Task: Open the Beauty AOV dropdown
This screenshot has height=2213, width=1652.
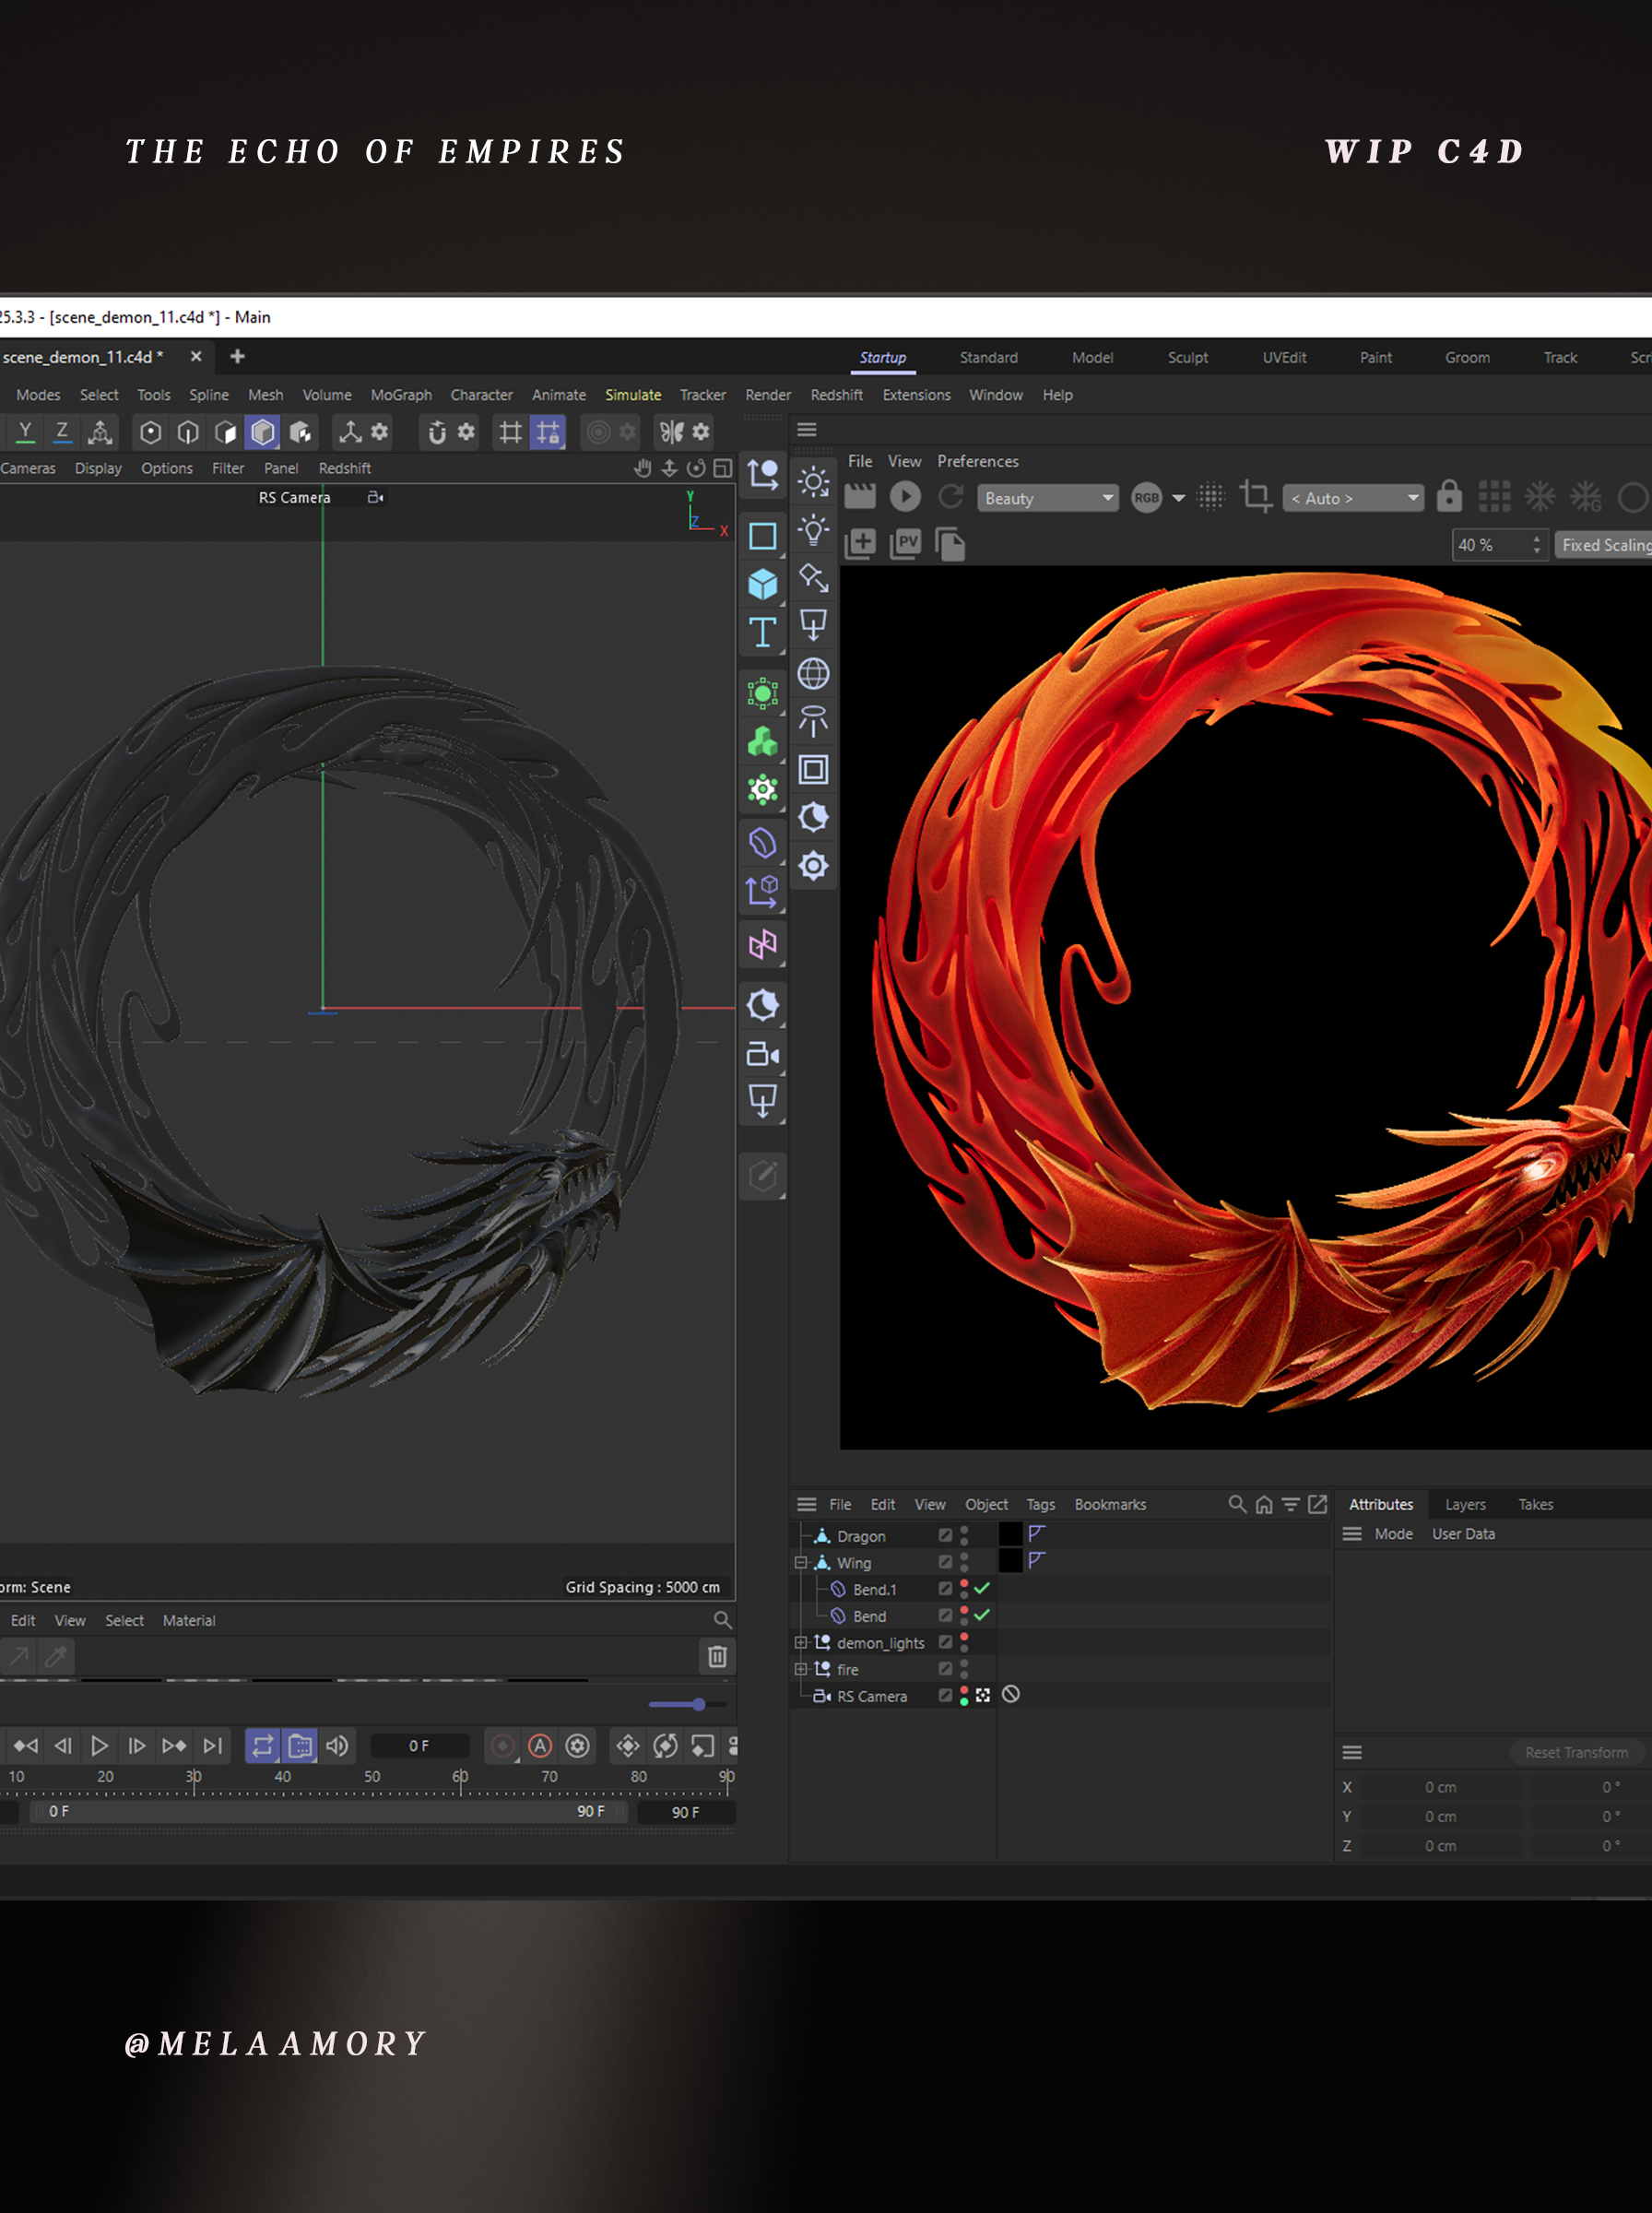Action: (x=1047, y=498)
